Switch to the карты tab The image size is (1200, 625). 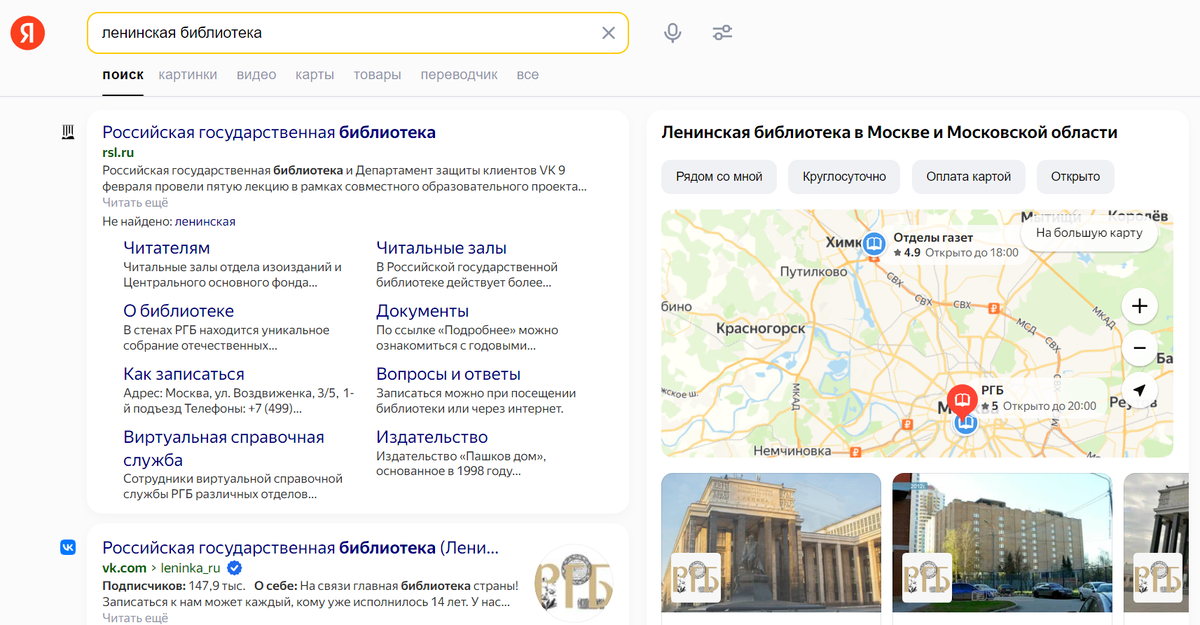315,75
